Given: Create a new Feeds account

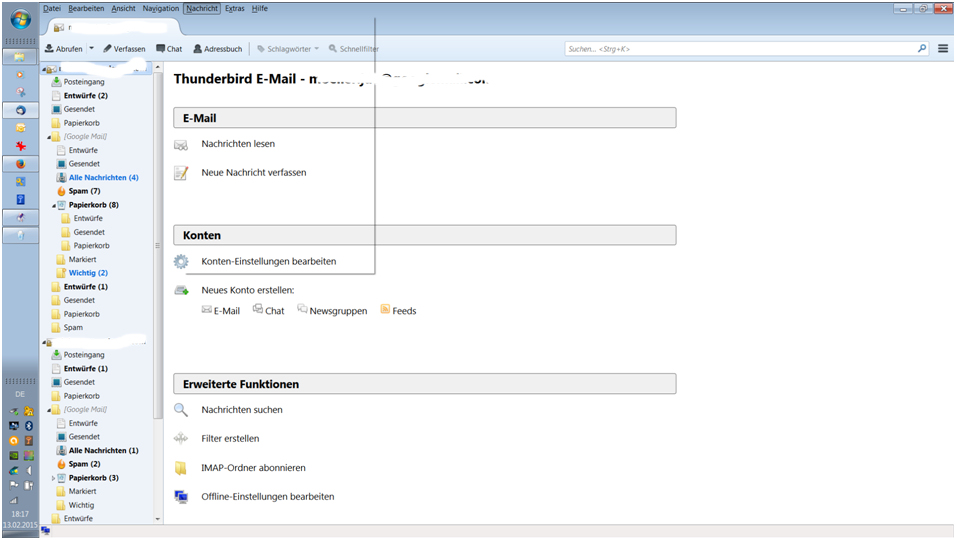Looking at the screenshot, I should tap(398, 310).
